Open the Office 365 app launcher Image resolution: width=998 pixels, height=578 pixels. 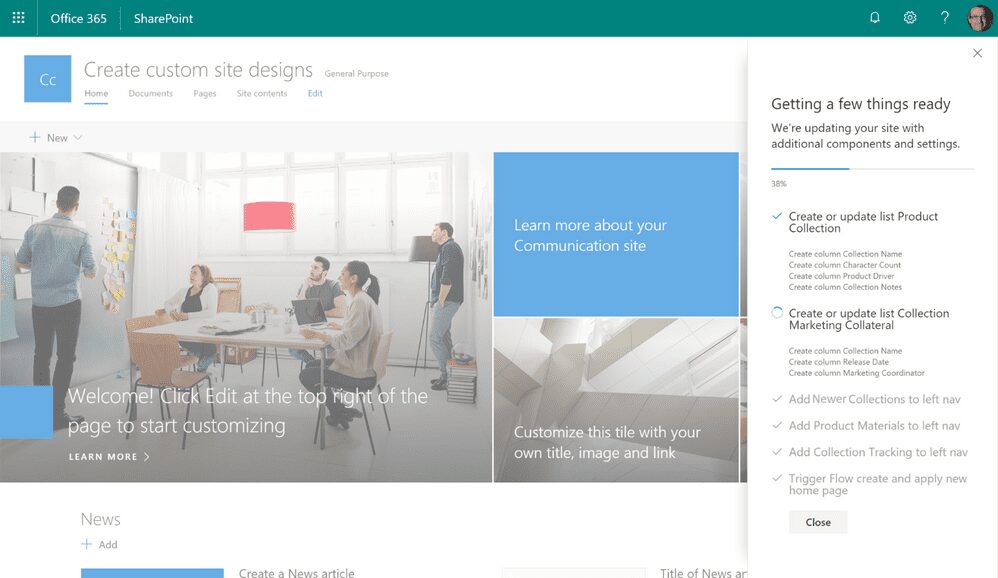[17, 17]
